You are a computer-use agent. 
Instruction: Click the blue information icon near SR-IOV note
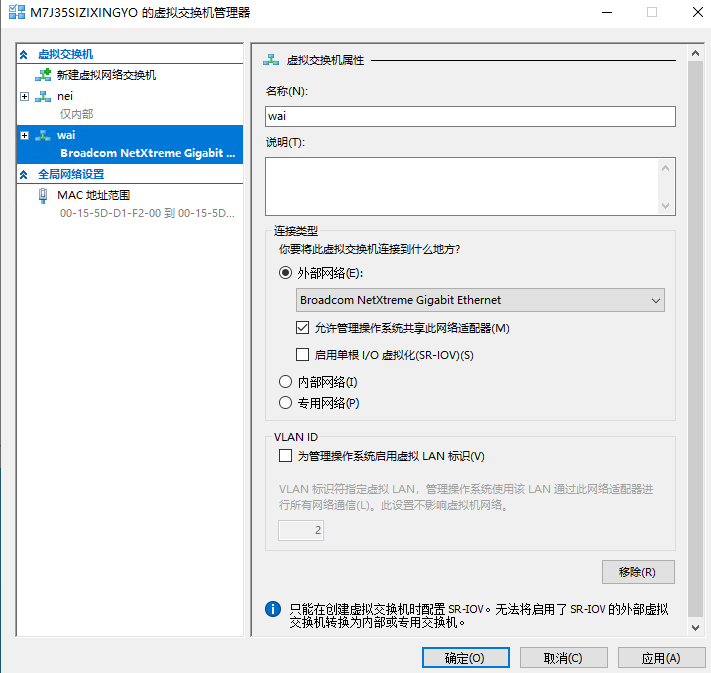tap(272, 609)
